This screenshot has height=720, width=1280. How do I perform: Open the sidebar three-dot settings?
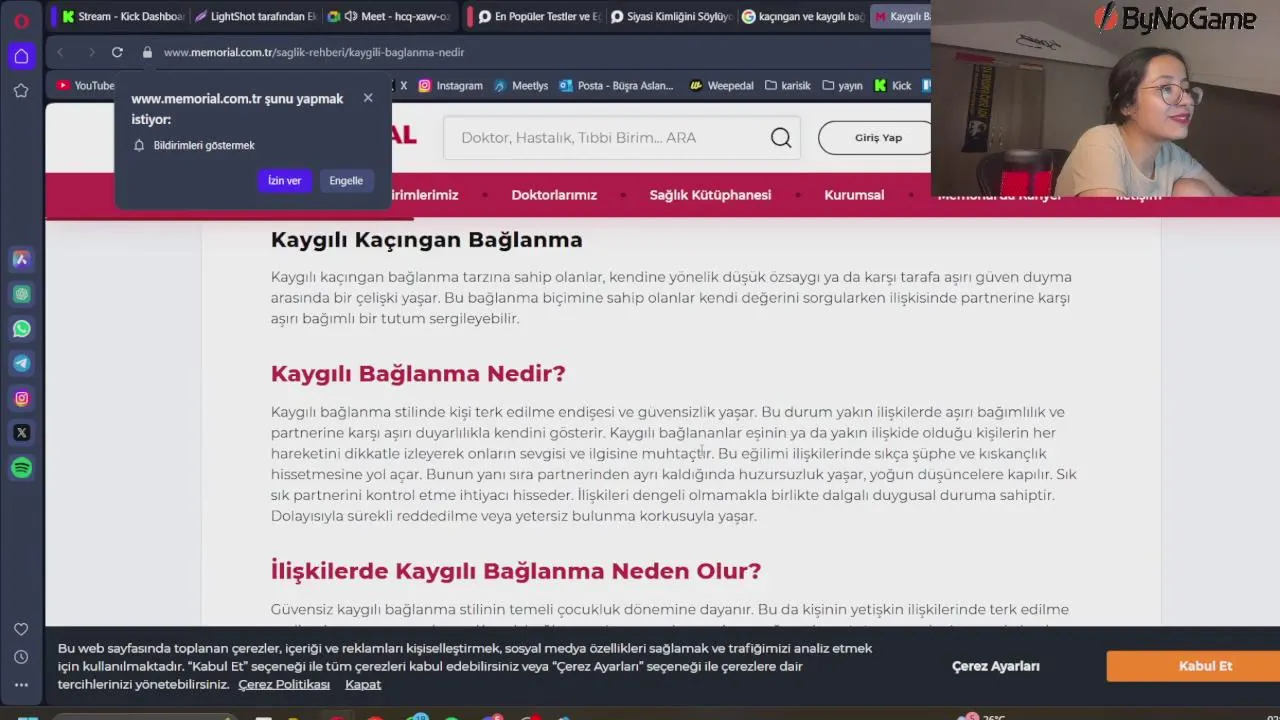(x=21, y=685)
